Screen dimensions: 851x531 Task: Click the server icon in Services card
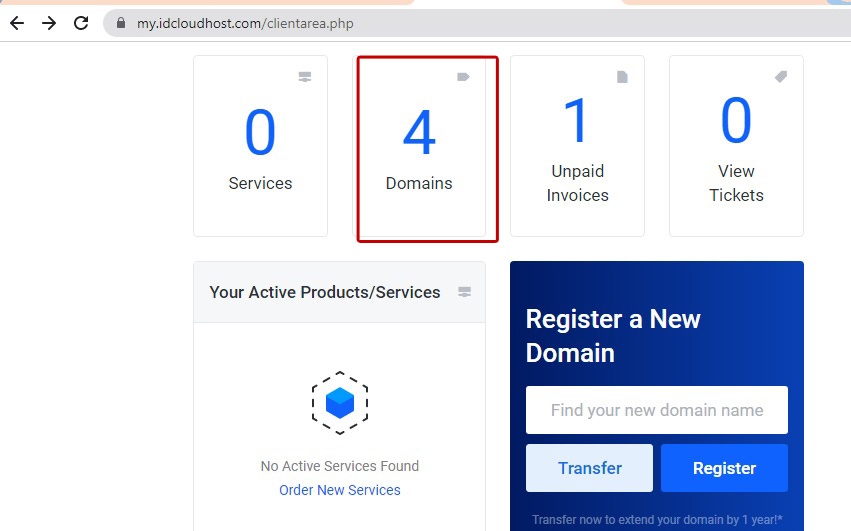point(305,77)
